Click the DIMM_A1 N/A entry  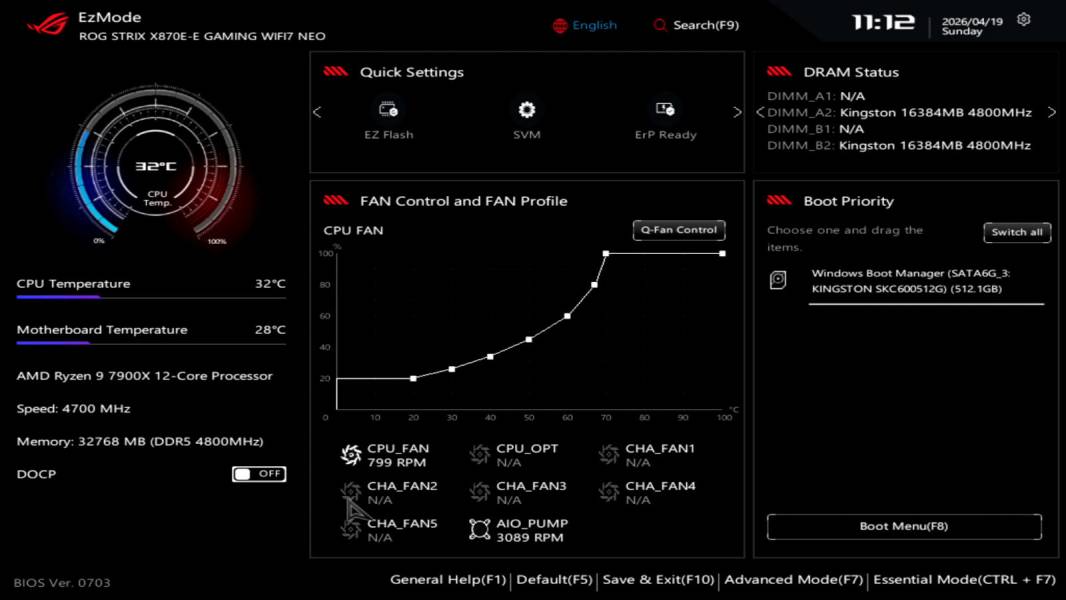pos(816,96)
